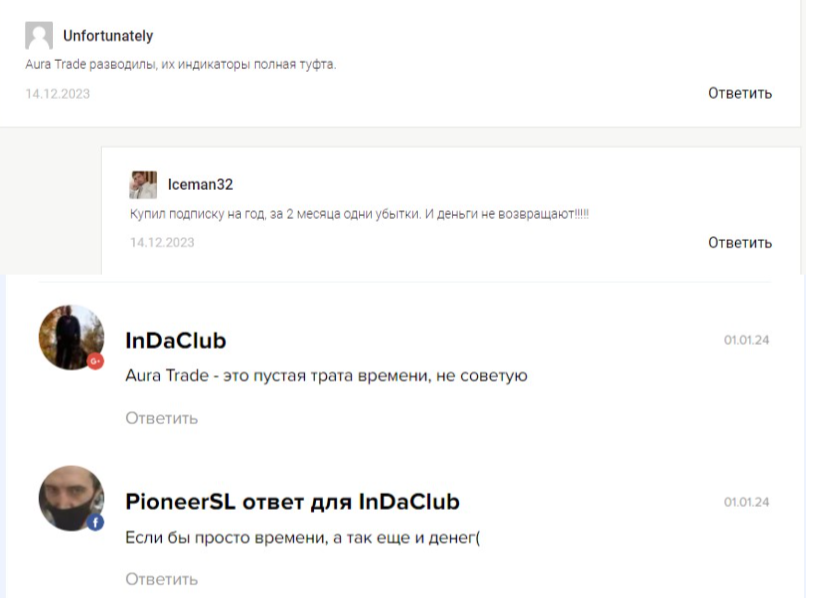
Task: Reply to Iceman32 via Ответить
Action: pyautogui.click(x=739, y=242)
